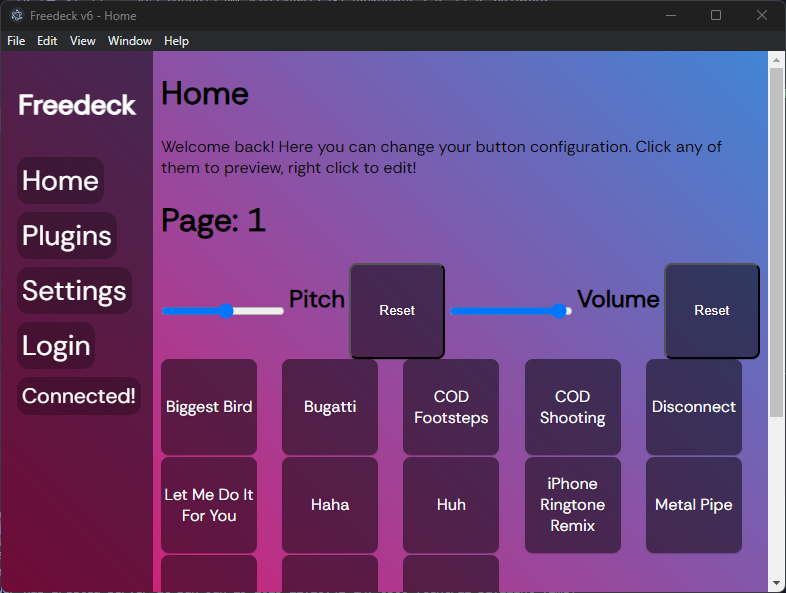Open the Help menu
The height and width of the screenshot is (593, 786).
click(176, 41)
